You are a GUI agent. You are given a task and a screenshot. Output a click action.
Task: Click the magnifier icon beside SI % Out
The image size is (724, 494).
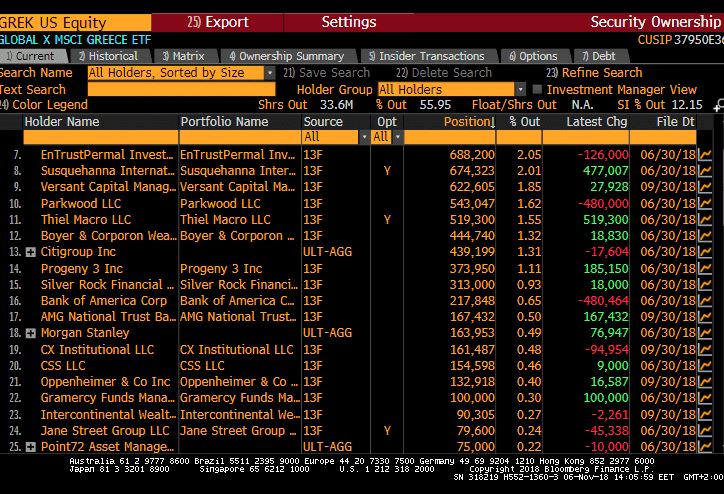click(718, 106)
